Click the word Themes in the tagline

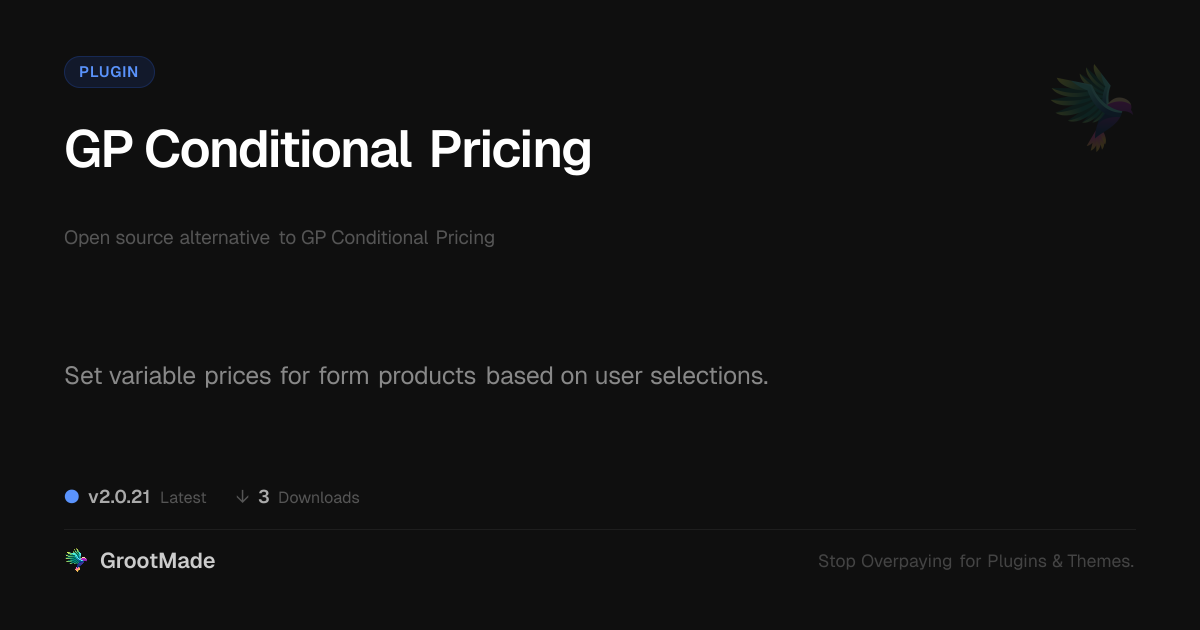(x=1100, y=562)
